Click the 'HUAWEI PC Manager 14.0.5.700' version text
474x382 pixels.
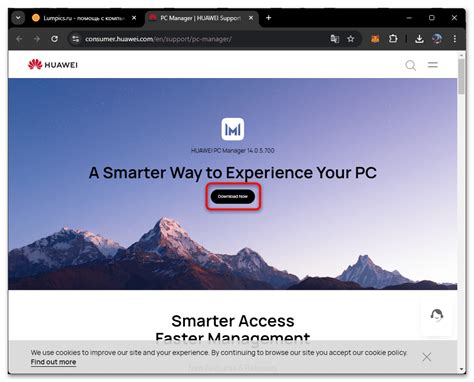pyautogui.click(x=233, y=151)
